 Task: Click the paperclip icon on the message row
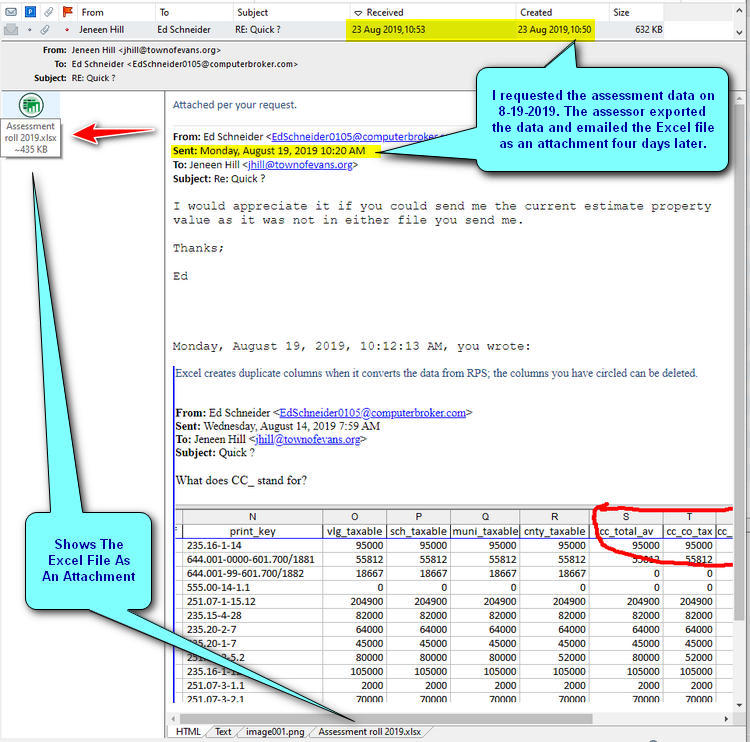(x=47, y=30)
